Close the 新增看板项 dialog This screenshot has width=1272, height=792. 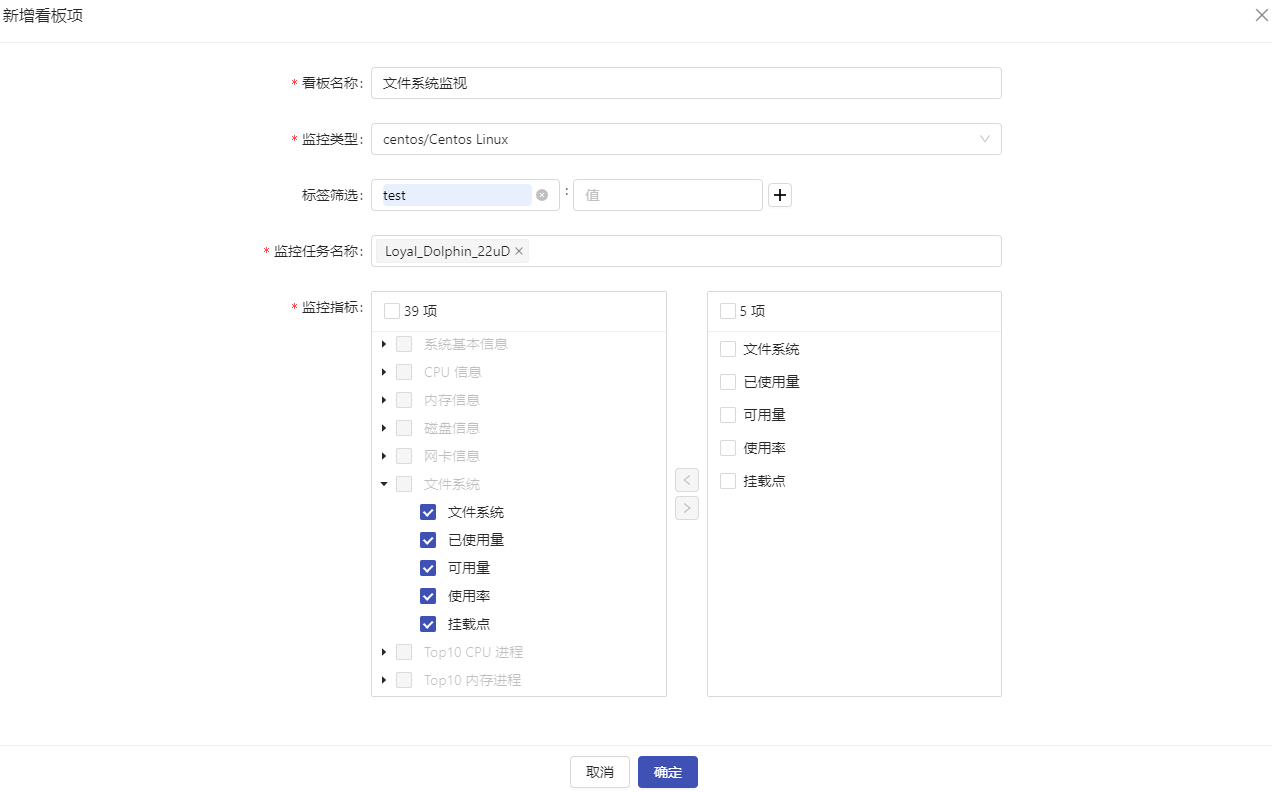tap(1261, 15)
